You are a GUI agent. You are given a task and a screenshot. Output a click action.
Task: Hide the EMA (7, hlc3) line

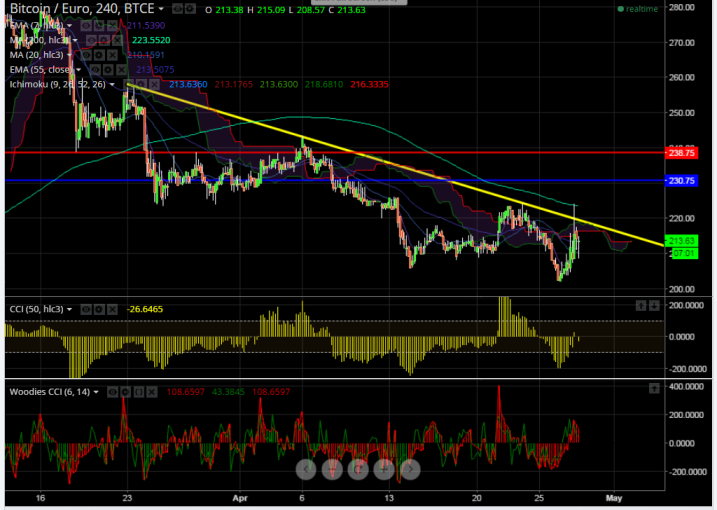[86, 26]
